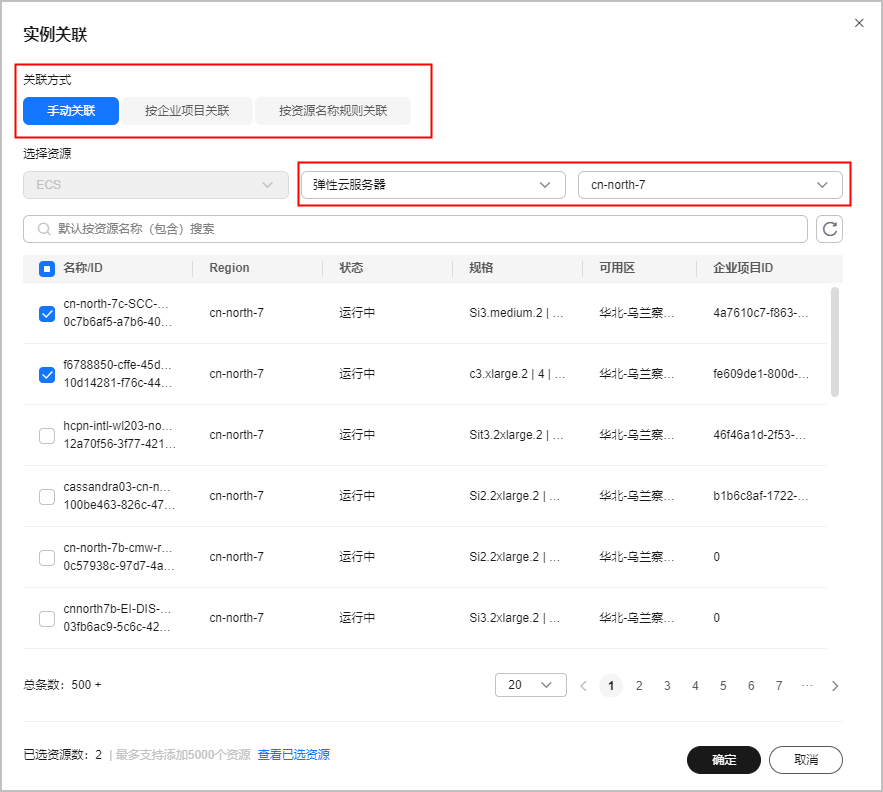Select the 按资源名称规则关联 tab
Viewport: 883px width, 792px height.
[333, 111]
